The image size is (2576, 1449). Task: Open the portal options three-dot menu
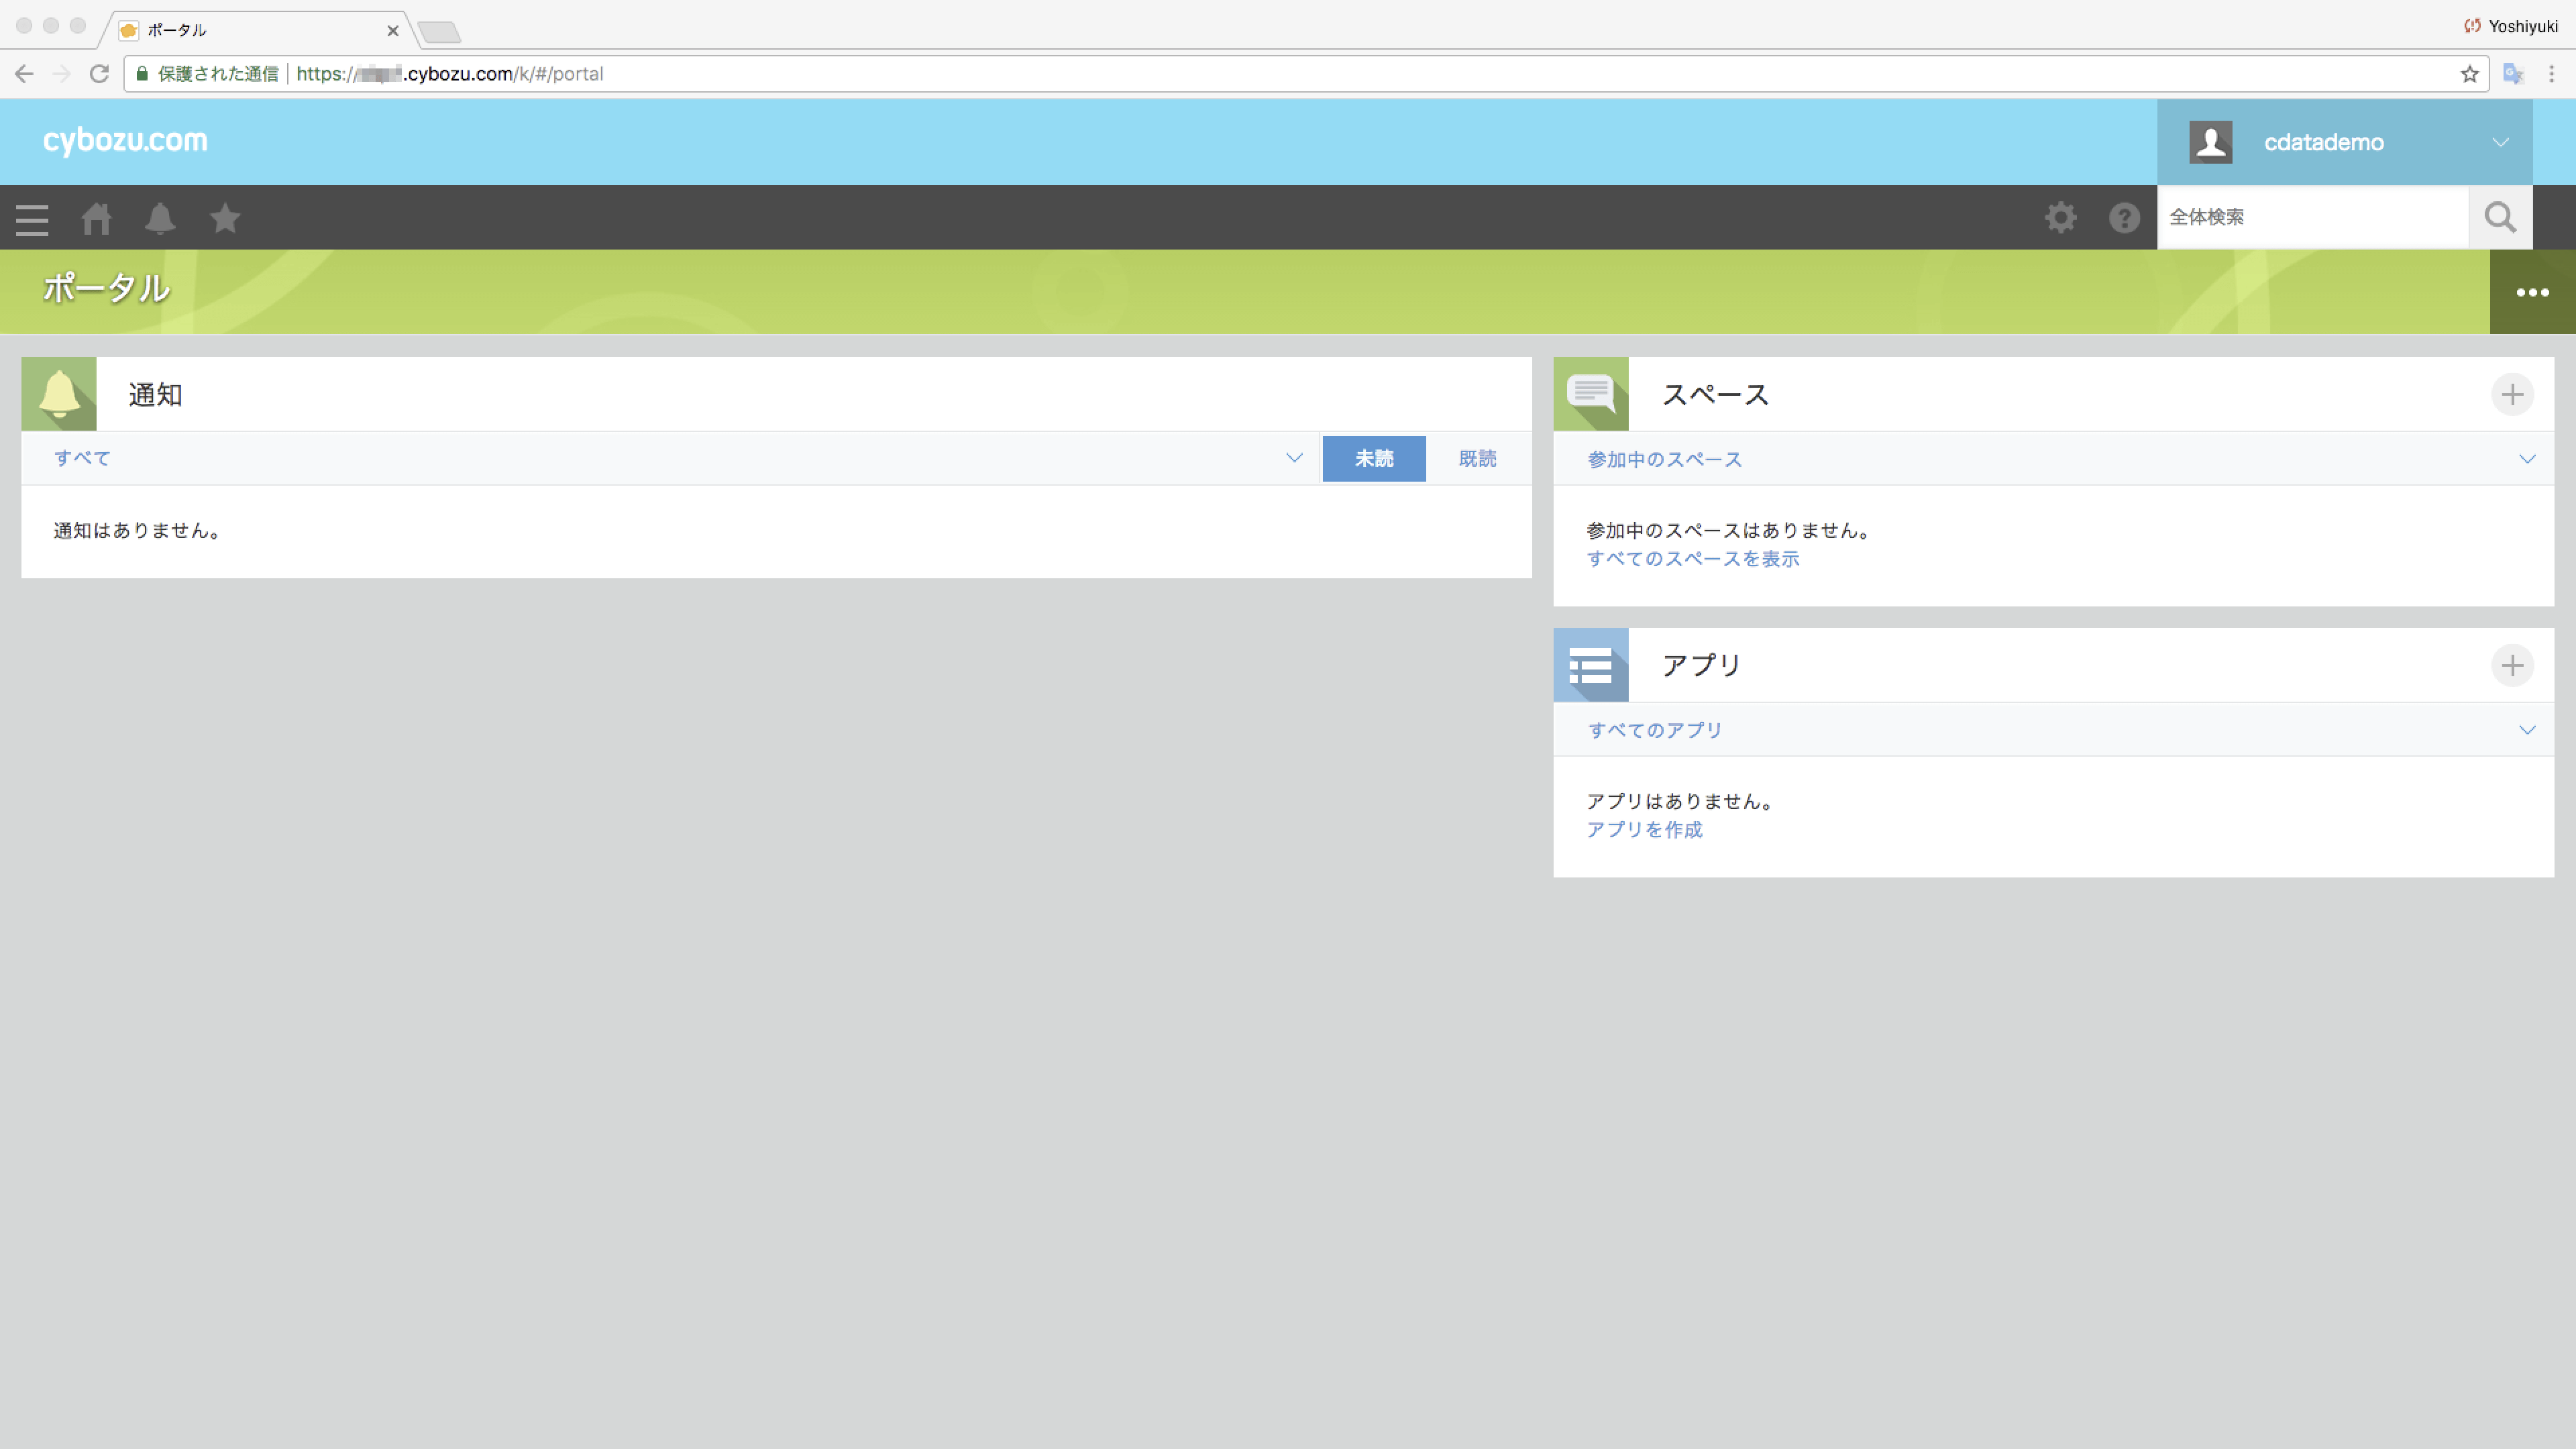click(2532, 292)
